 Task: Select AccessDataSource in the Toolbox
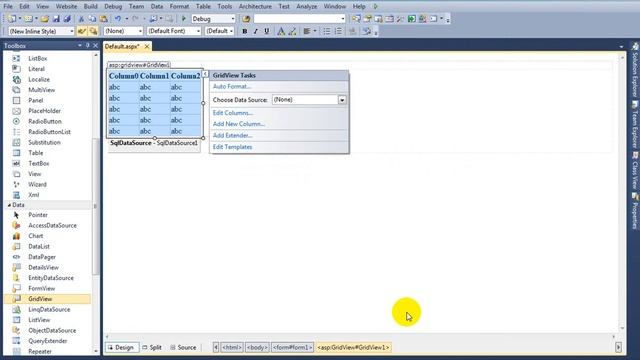tap(52, 225)
